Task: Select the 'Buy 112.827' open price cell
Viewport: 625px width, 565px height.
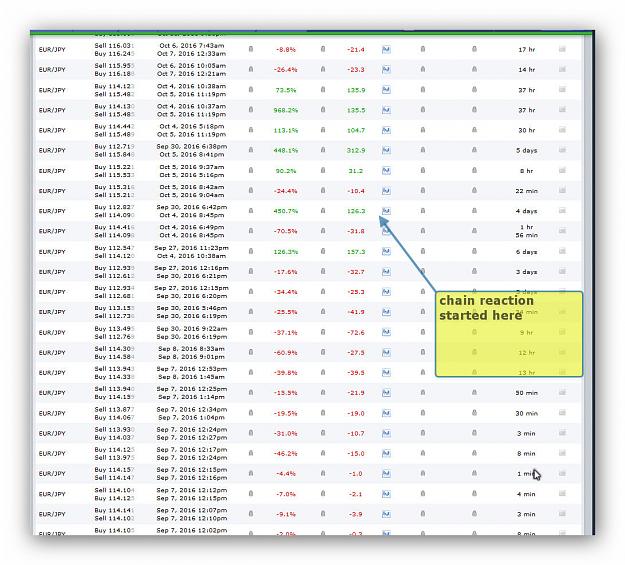Action: (114, 207)
